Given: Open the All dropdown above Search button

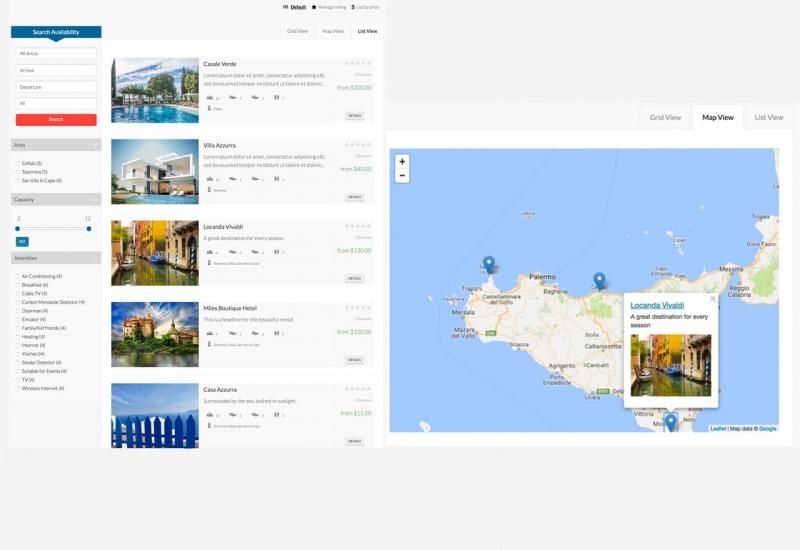Looking at the screenshot, I should pyautogui.click(x=56, y=103).
